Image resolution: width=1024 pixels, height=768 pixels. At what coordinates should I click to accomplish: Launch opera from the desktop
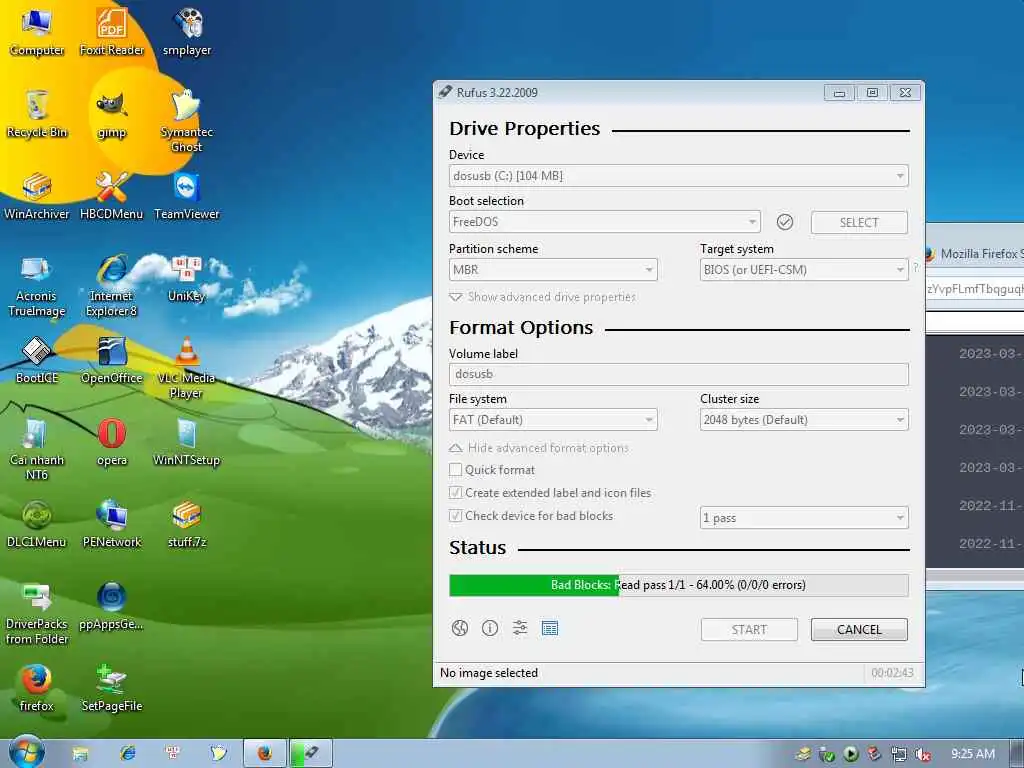(112, 443)
